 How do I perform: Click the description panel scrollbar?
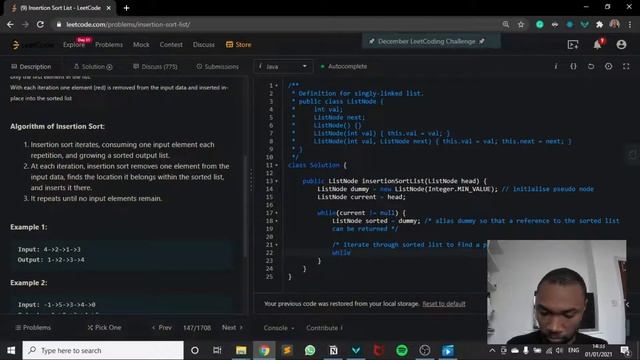pos(245,206)
